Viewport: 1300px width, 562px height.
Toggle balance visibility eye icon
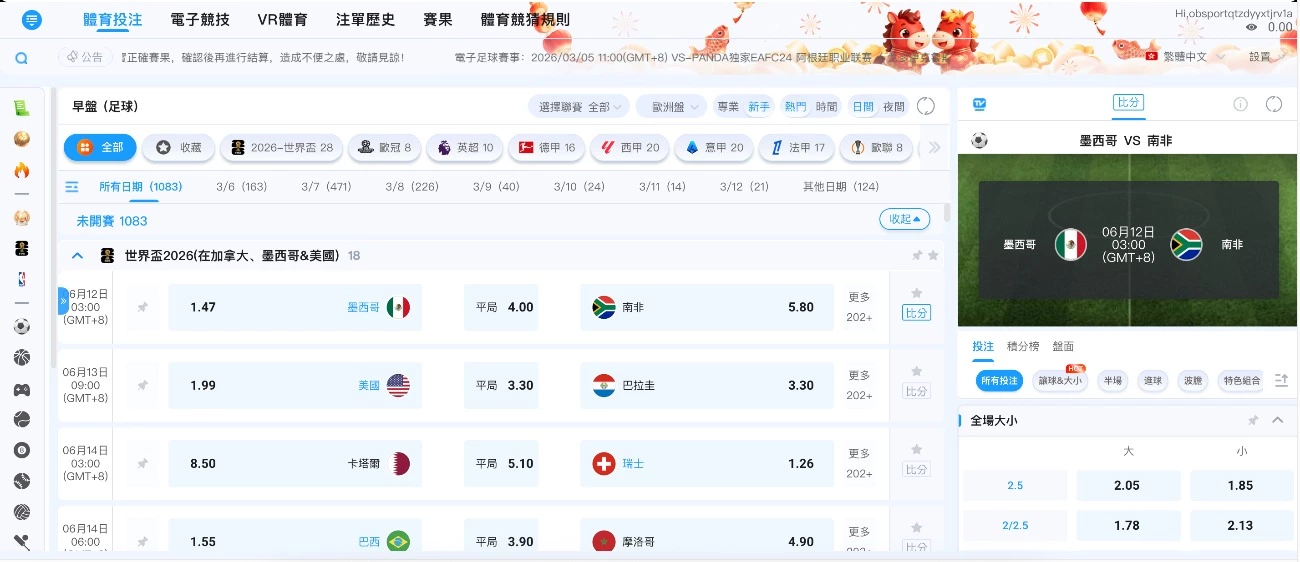[1251, 28]
